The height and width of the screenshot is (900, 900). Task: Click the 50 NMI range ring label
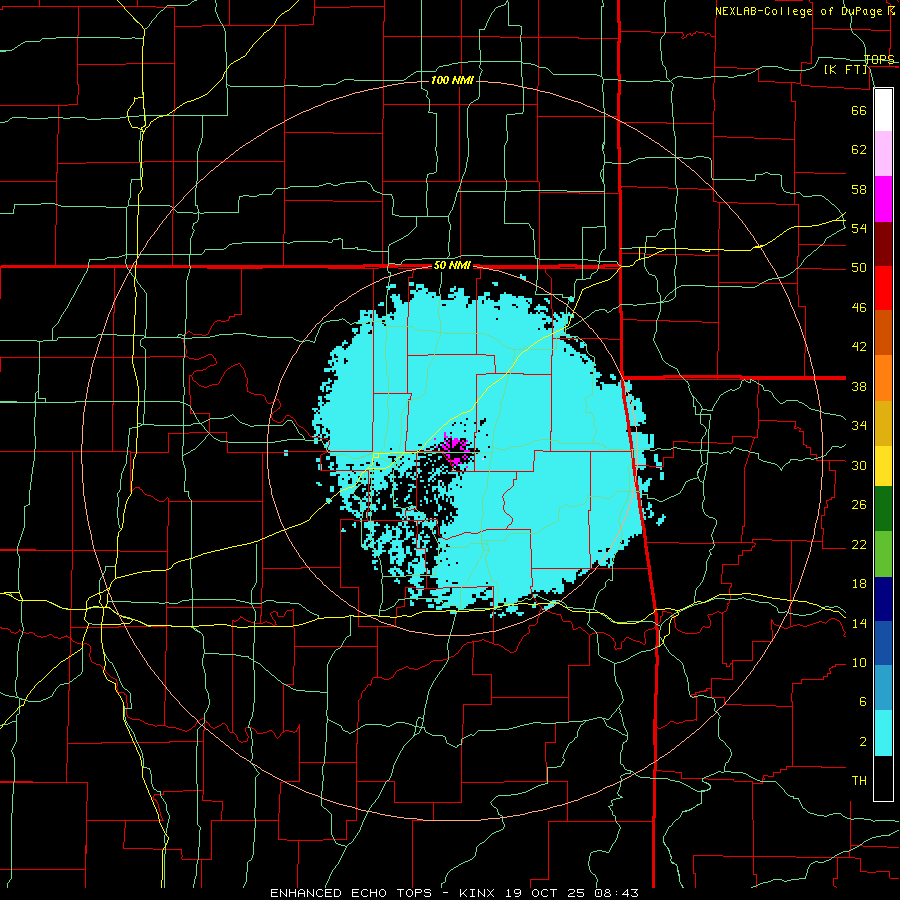click(x=452, y=265)
